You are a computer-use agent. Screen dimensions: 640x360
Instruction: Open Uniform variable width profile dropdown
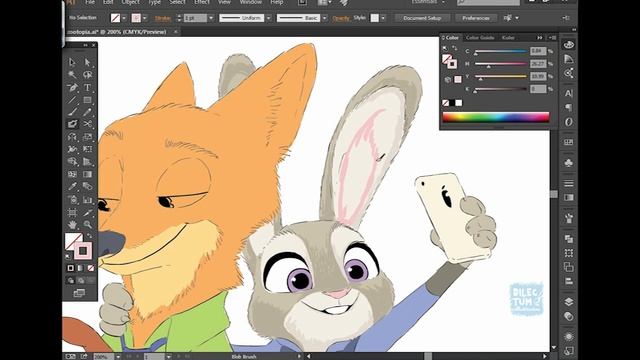[x=269, y=18]
